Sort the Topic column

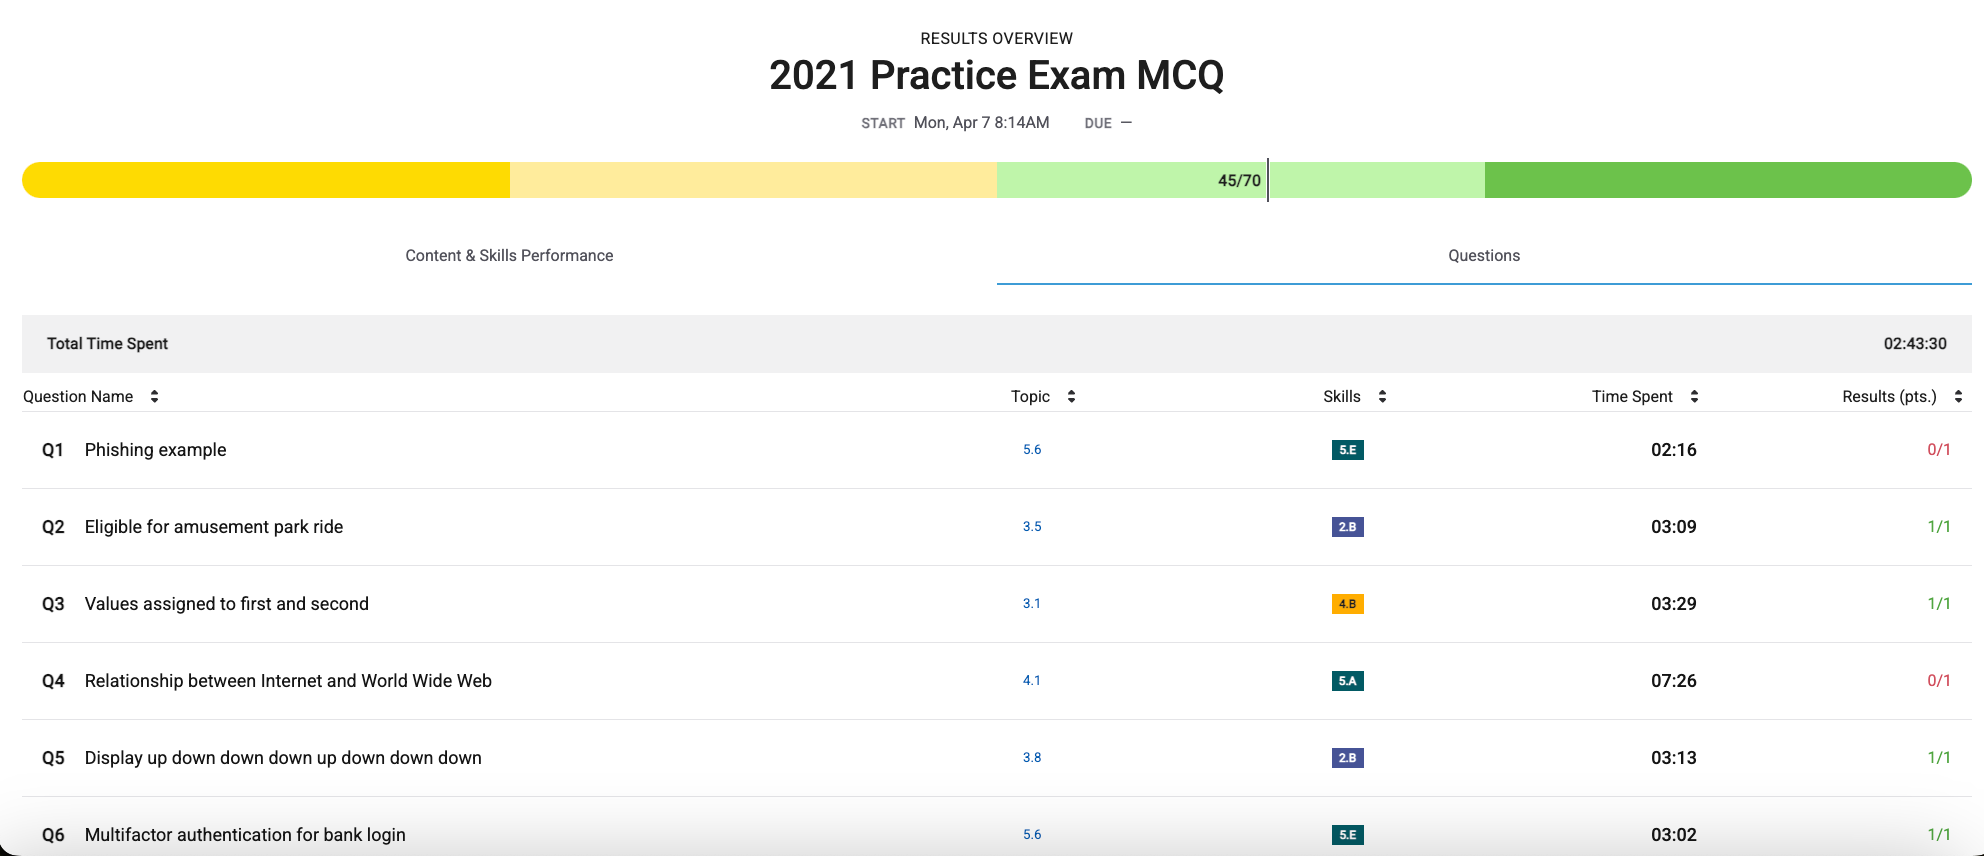click(1071, 396)
